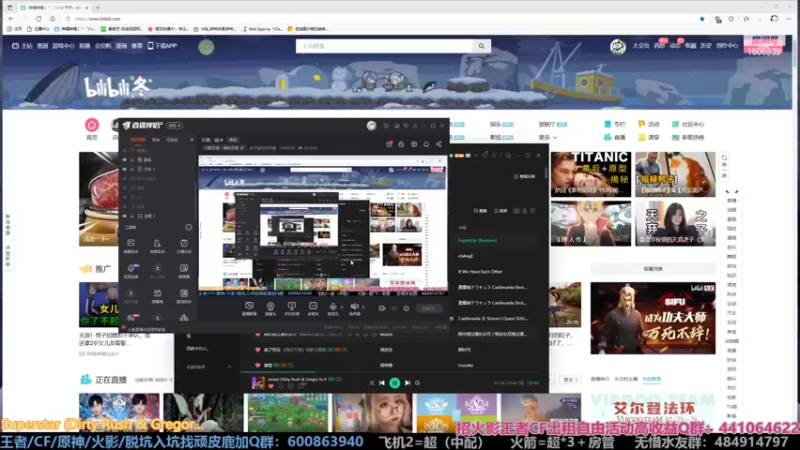Viewport: 800px width, 450px height.
Task: Pause the song with the green button
Action: click(394, 383)
